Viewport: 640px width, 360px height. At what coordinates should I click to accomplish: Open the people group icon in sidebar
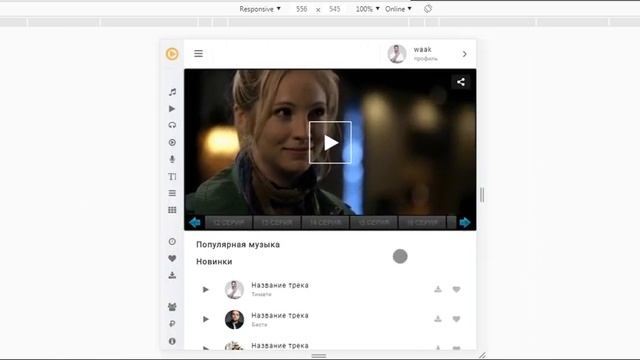click(x=172, y=307)
